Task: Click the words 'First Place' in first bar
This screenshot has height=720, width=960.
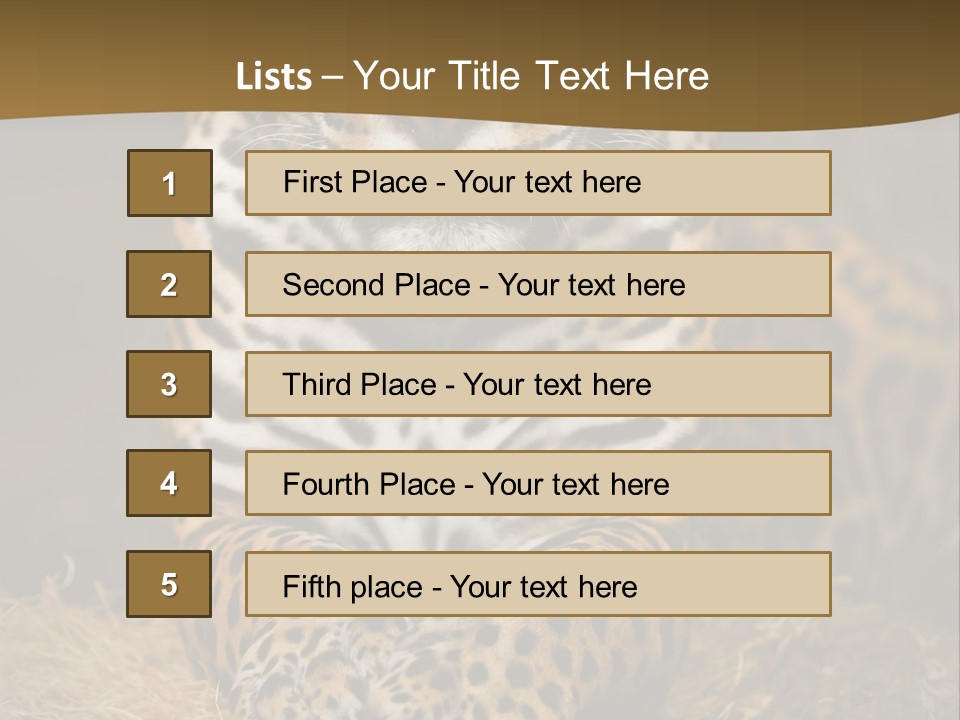Action: tap(355, 182)
